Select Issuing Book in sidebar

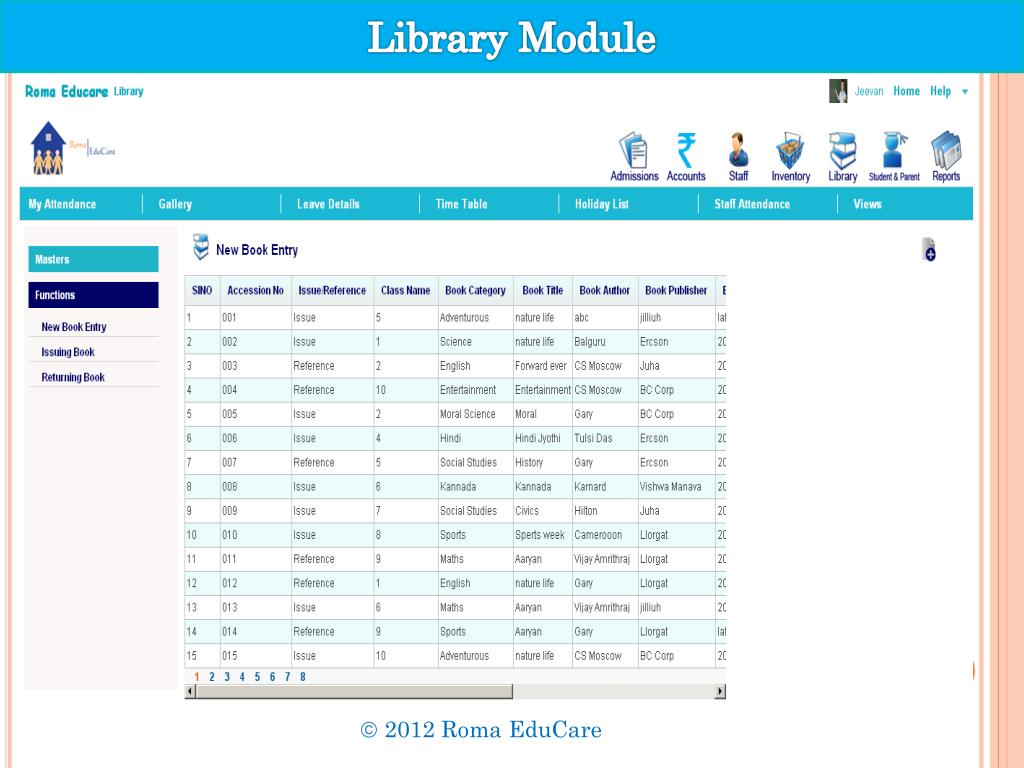68,352
